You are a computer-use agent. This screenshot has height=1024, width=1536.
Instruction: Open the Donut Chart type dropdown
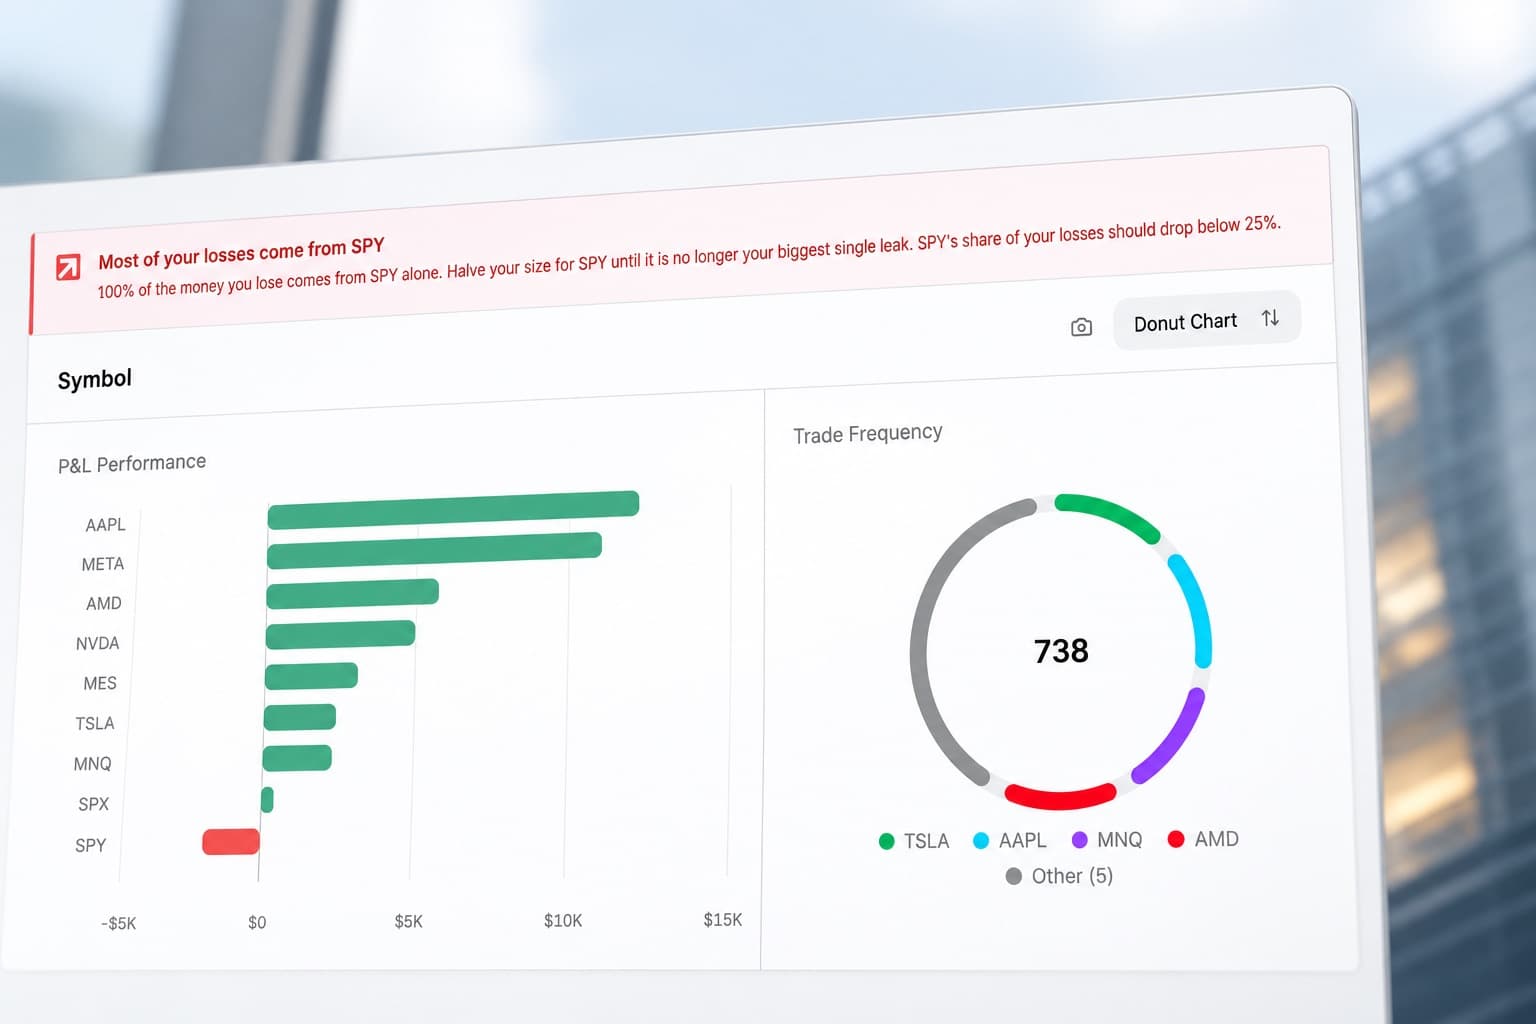click(x=1206, y=321)
